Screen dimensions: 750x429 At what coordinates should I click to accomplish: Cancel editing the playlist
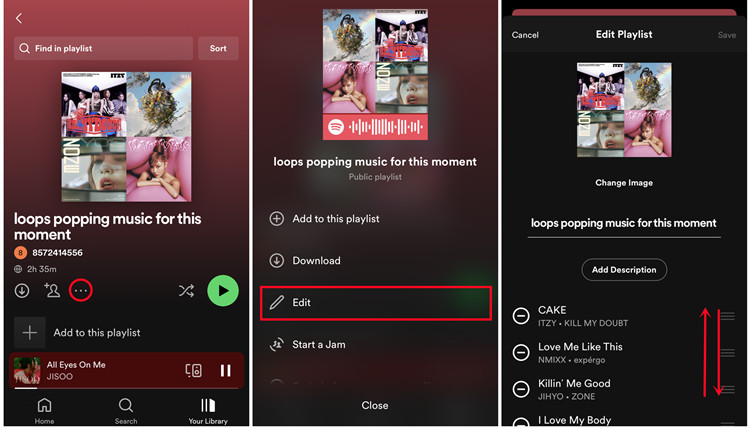(x=525, y=35)
